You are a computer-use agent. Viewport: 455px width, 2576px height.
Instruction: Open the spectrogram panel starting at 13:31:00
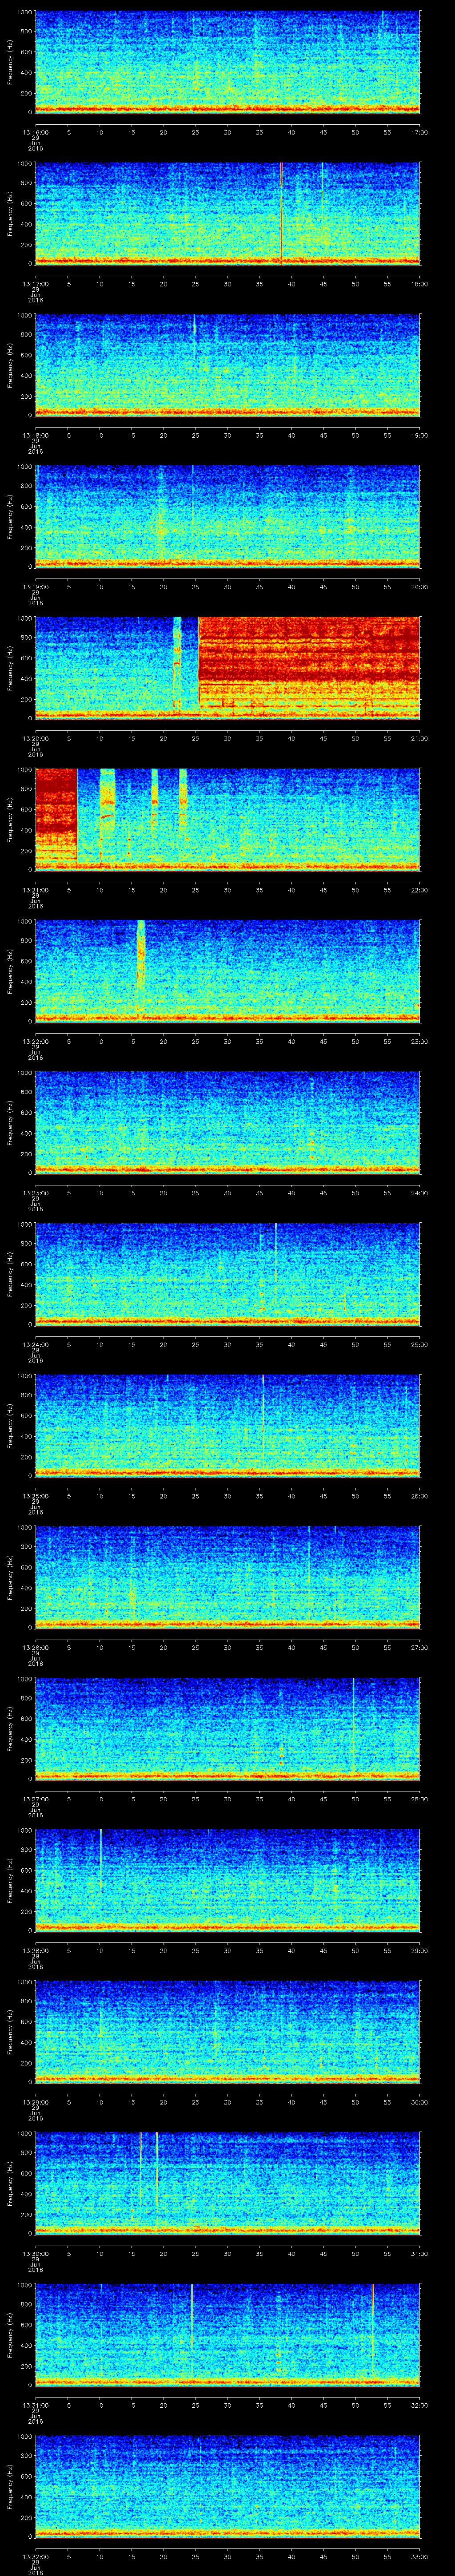[x=227, y=2334]
